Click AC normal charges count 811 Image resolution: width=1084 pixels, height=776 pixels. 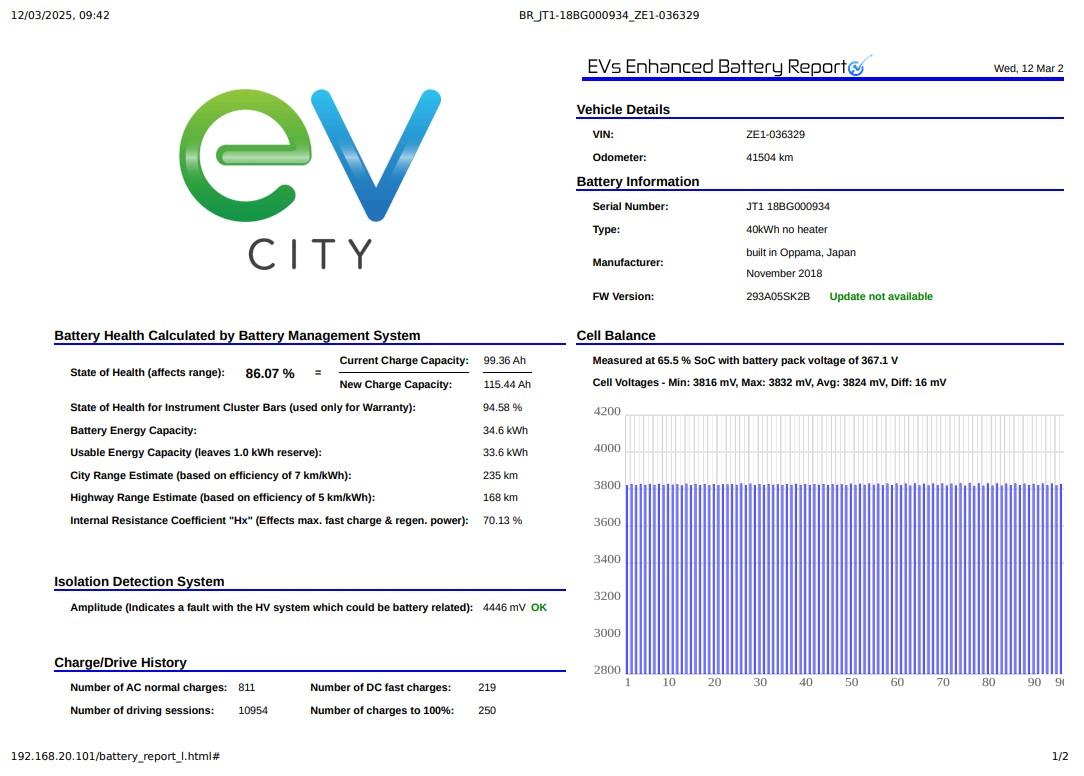click(247, 687)
